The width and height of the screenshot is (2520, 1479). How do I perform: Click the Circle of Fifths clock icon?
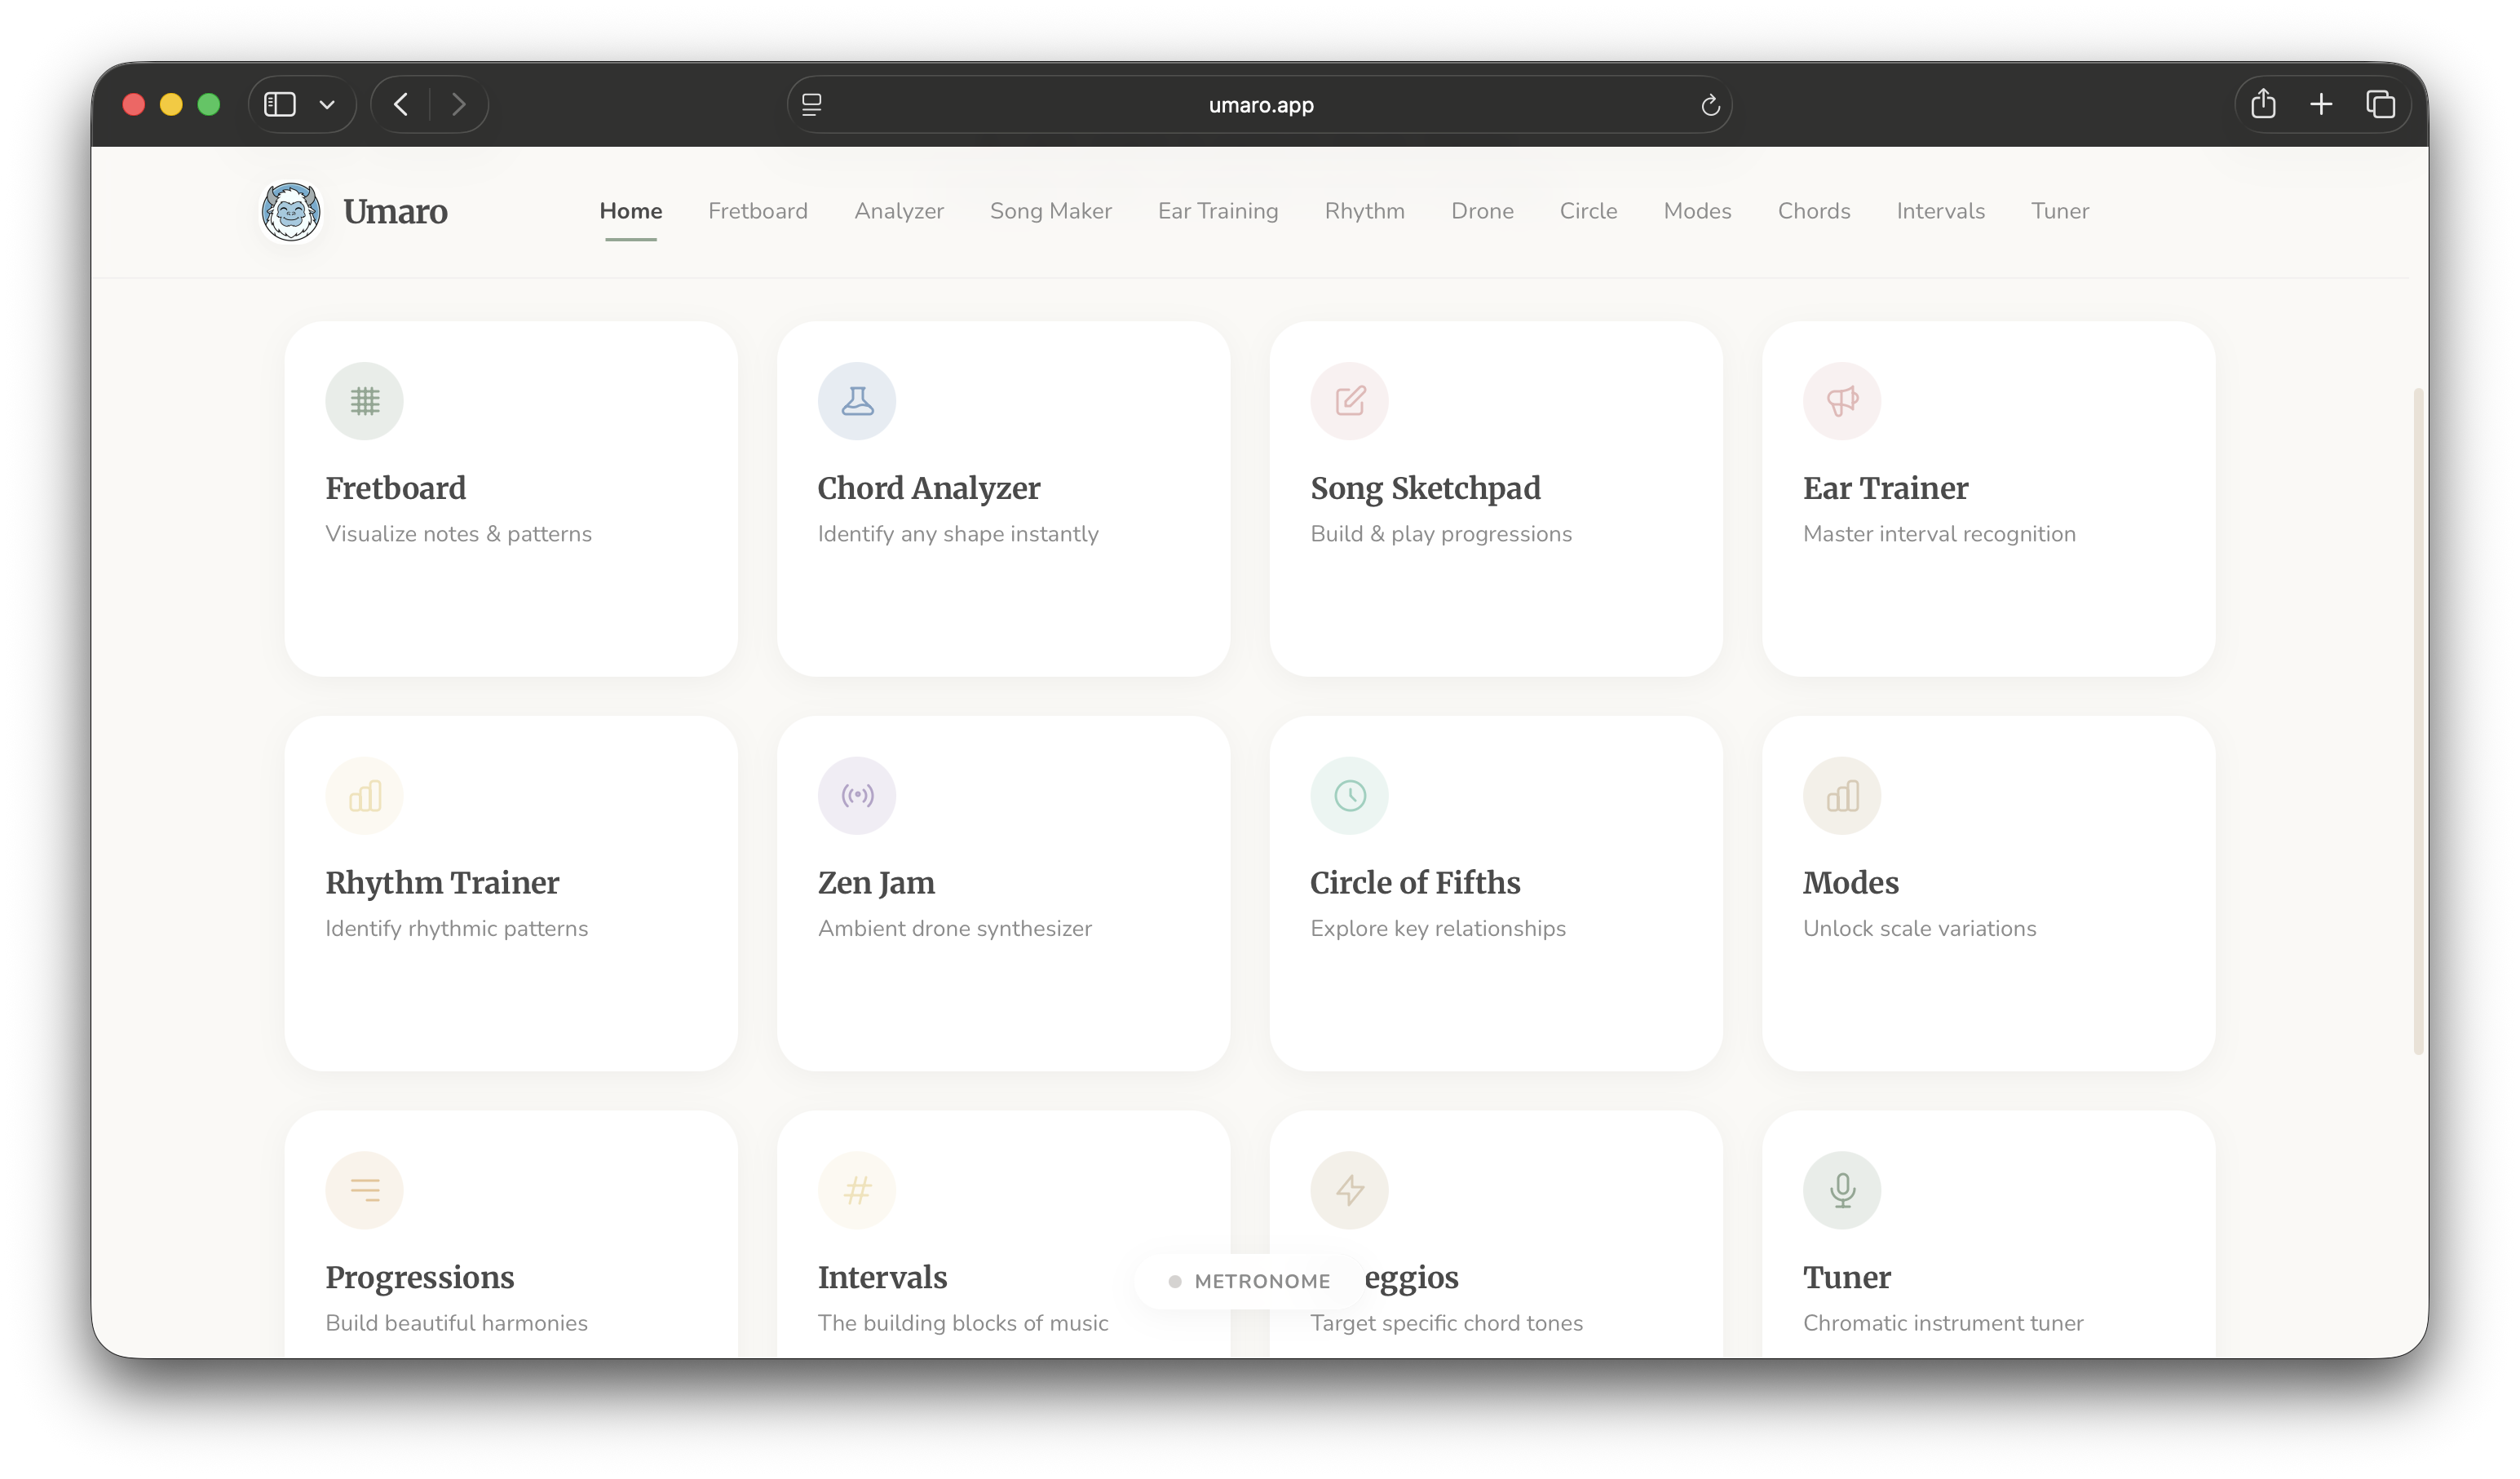[1349, 795]
